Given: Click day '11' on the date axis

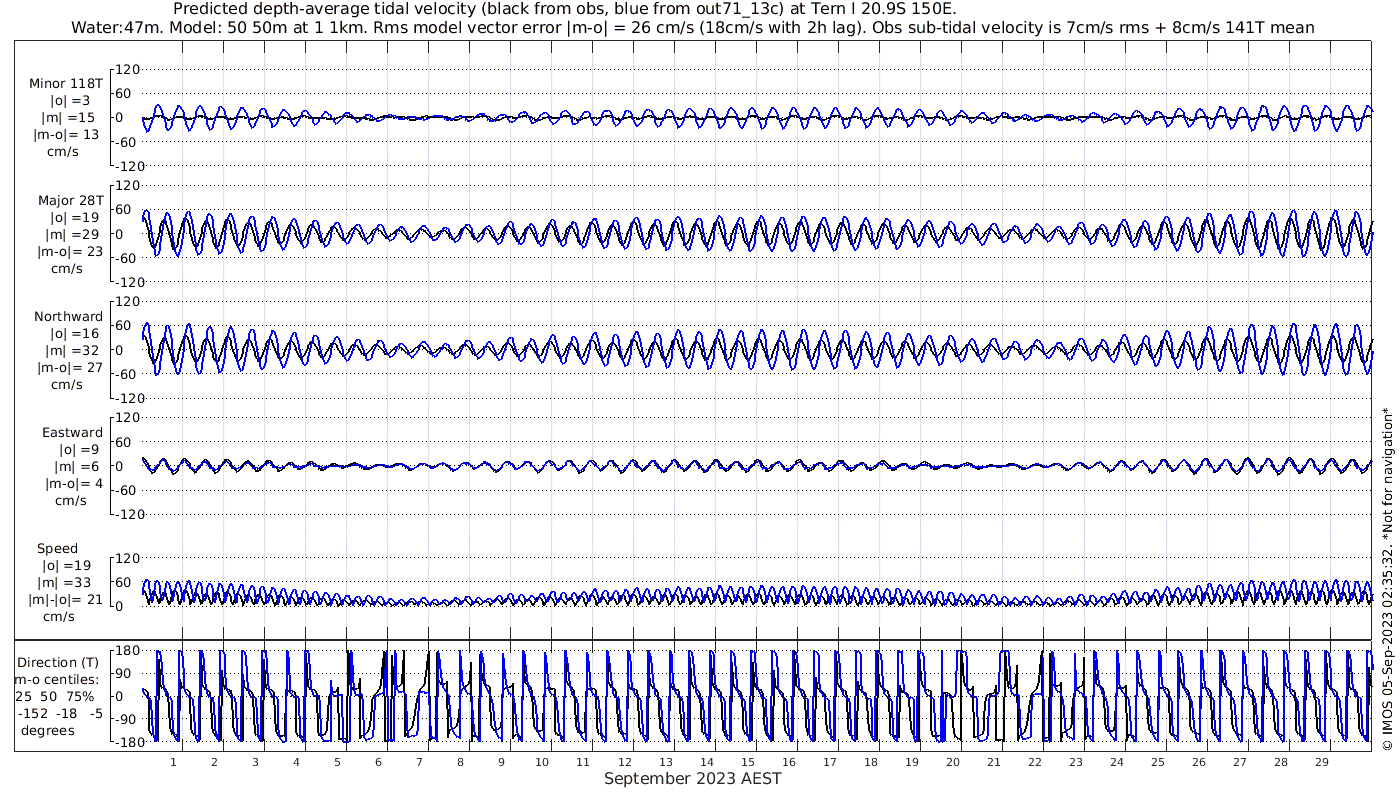Looking at the screenshot, I should [583, 762].
